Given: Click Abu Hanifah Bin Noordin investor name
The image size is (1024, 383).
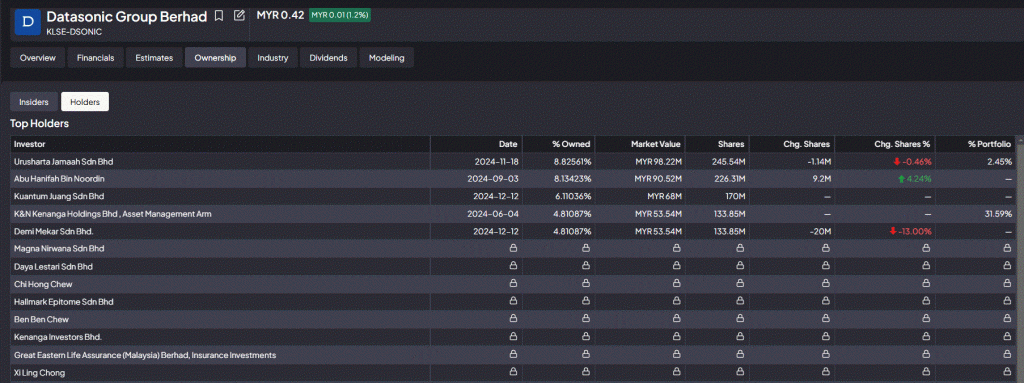Looking at the screenshot, I should (59, 178).
